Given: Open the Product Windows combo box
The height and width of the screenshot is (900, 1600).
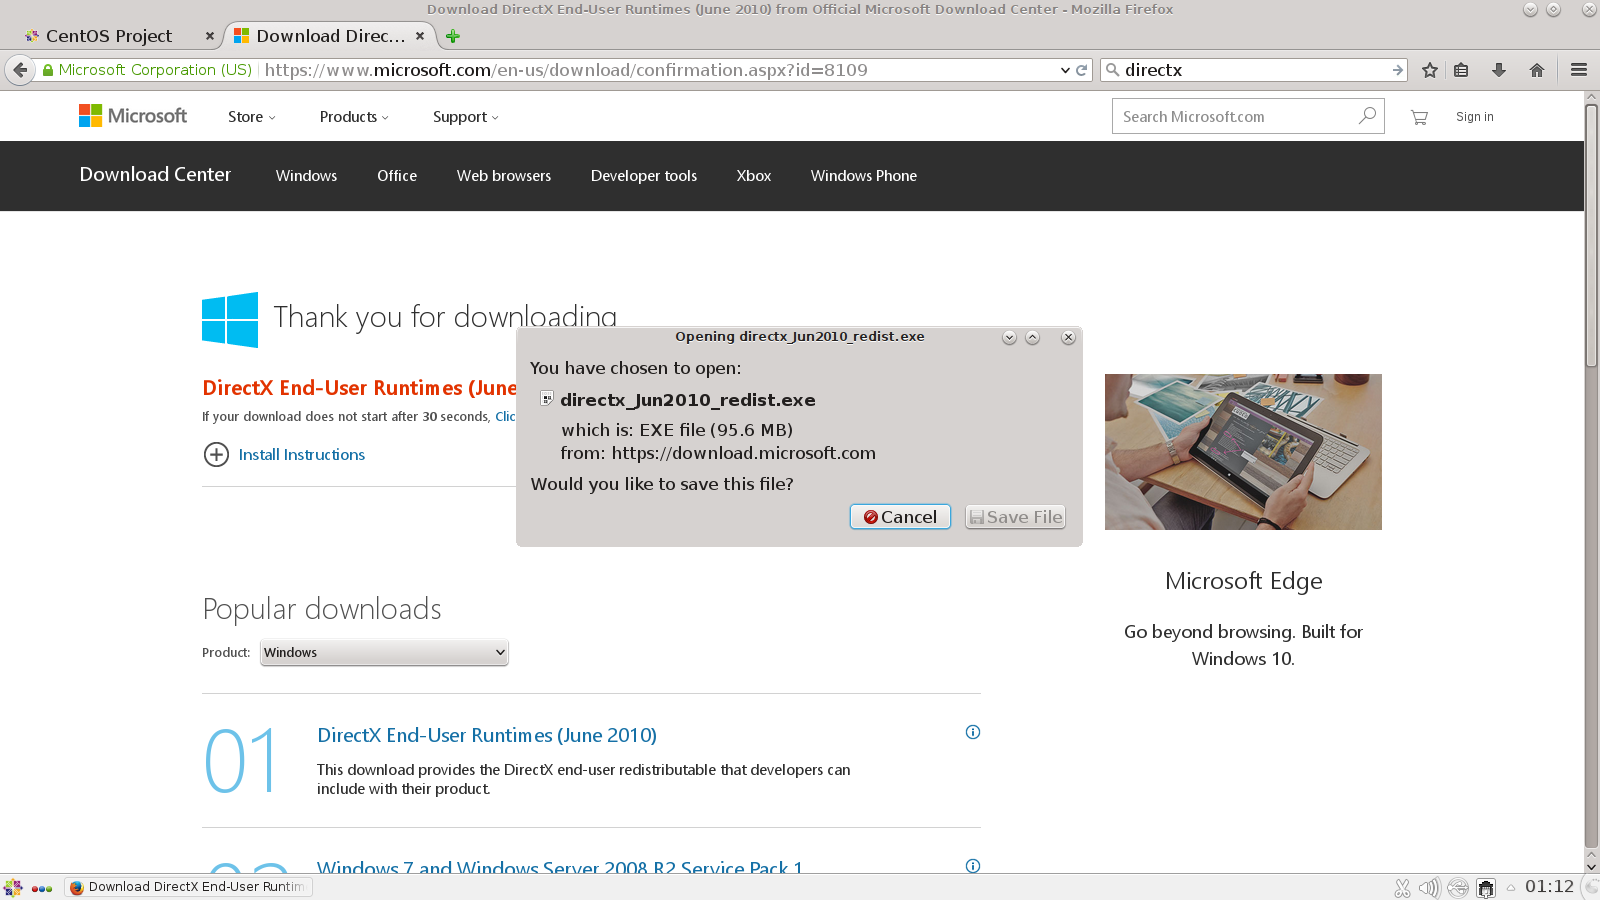Looking at the screenshot, I should click(385, 653).
